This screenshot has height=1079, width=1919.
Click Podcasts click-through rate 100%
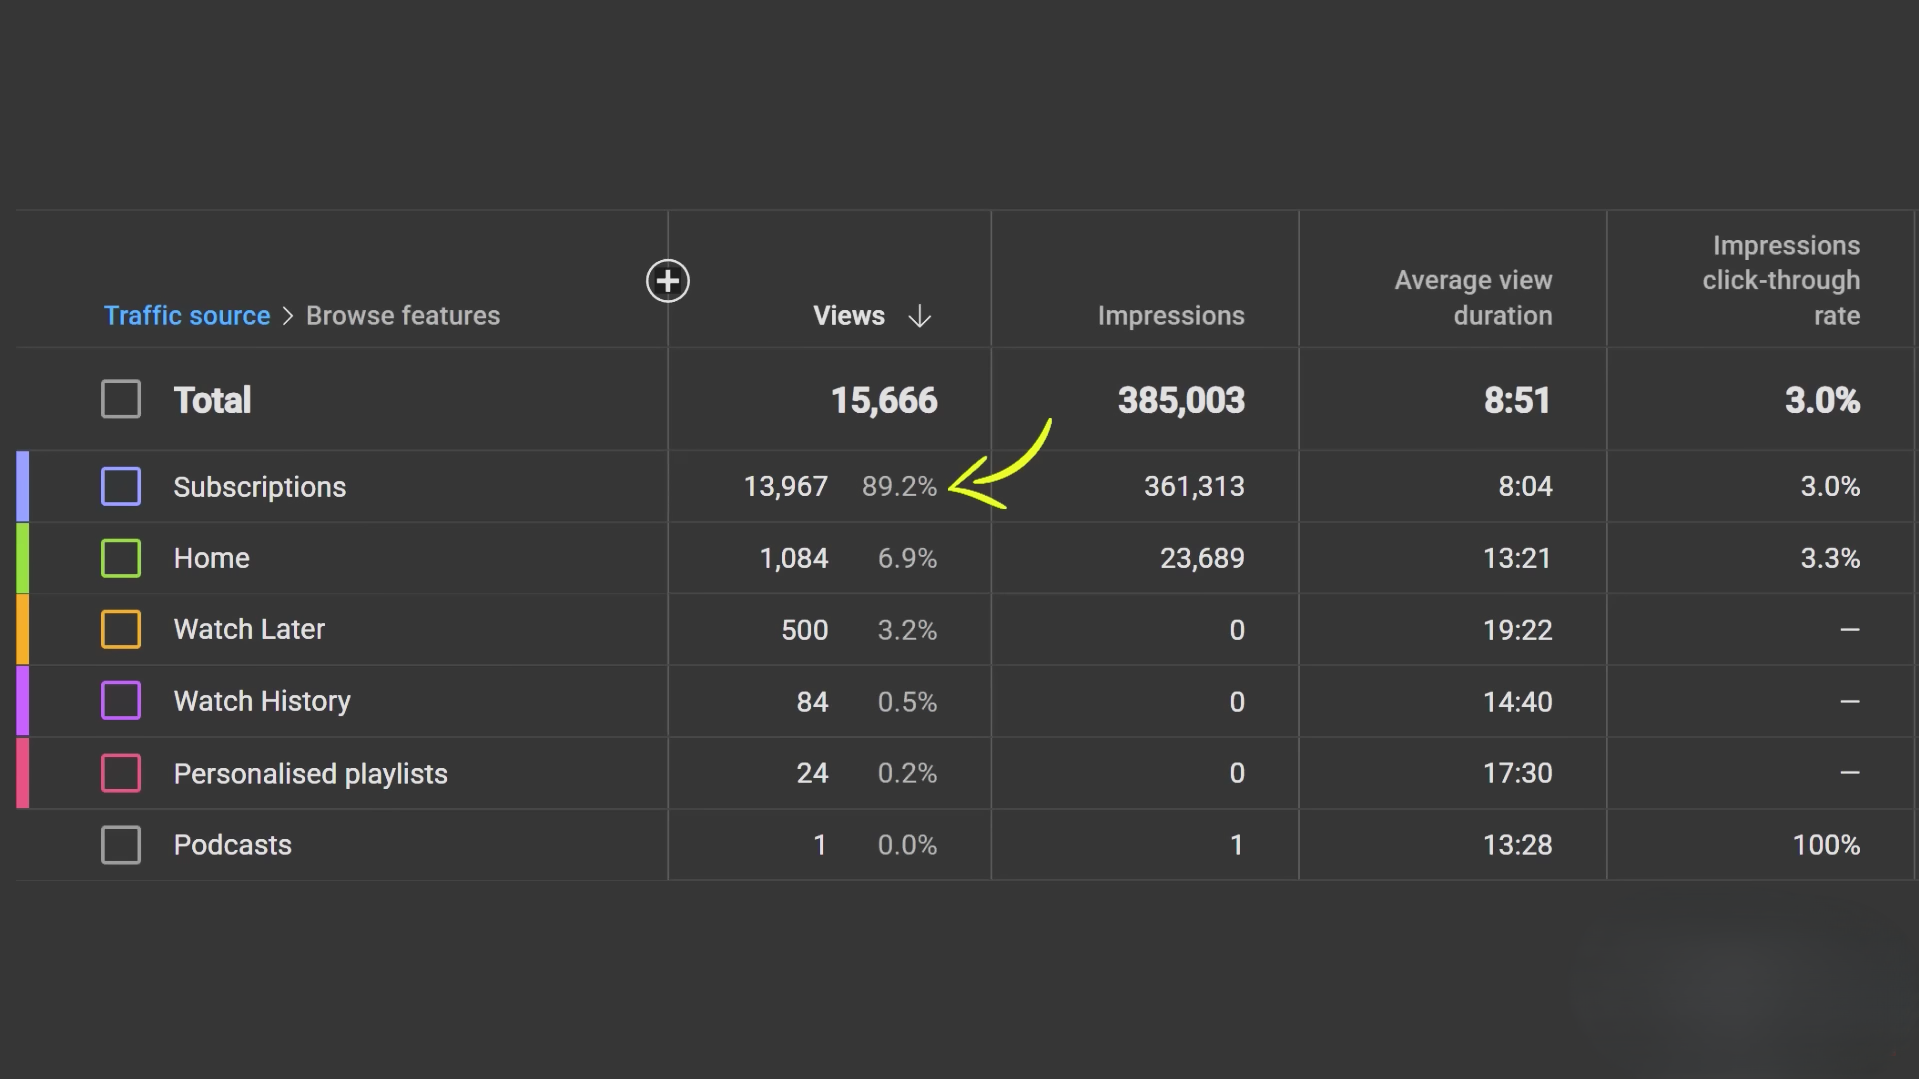(1826, 845)
